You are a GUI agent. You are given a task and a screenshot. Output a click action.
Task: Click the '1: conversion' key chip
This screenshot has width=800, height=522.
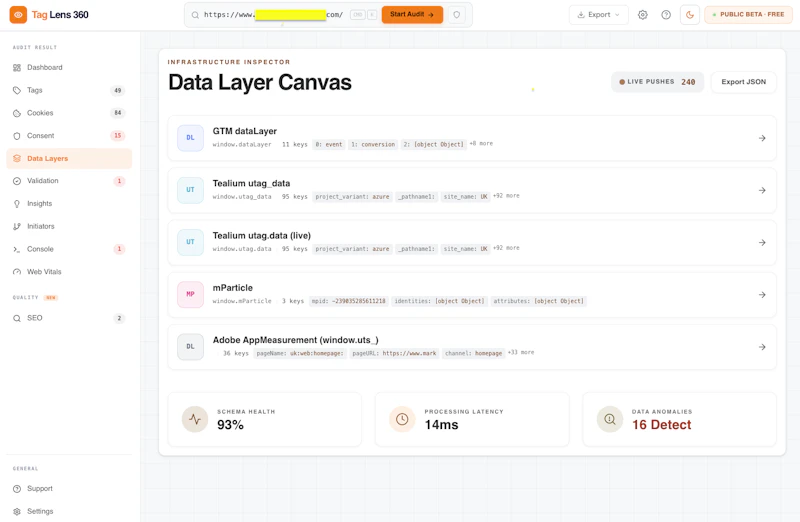pyautogui.click(x=373, y=144)
